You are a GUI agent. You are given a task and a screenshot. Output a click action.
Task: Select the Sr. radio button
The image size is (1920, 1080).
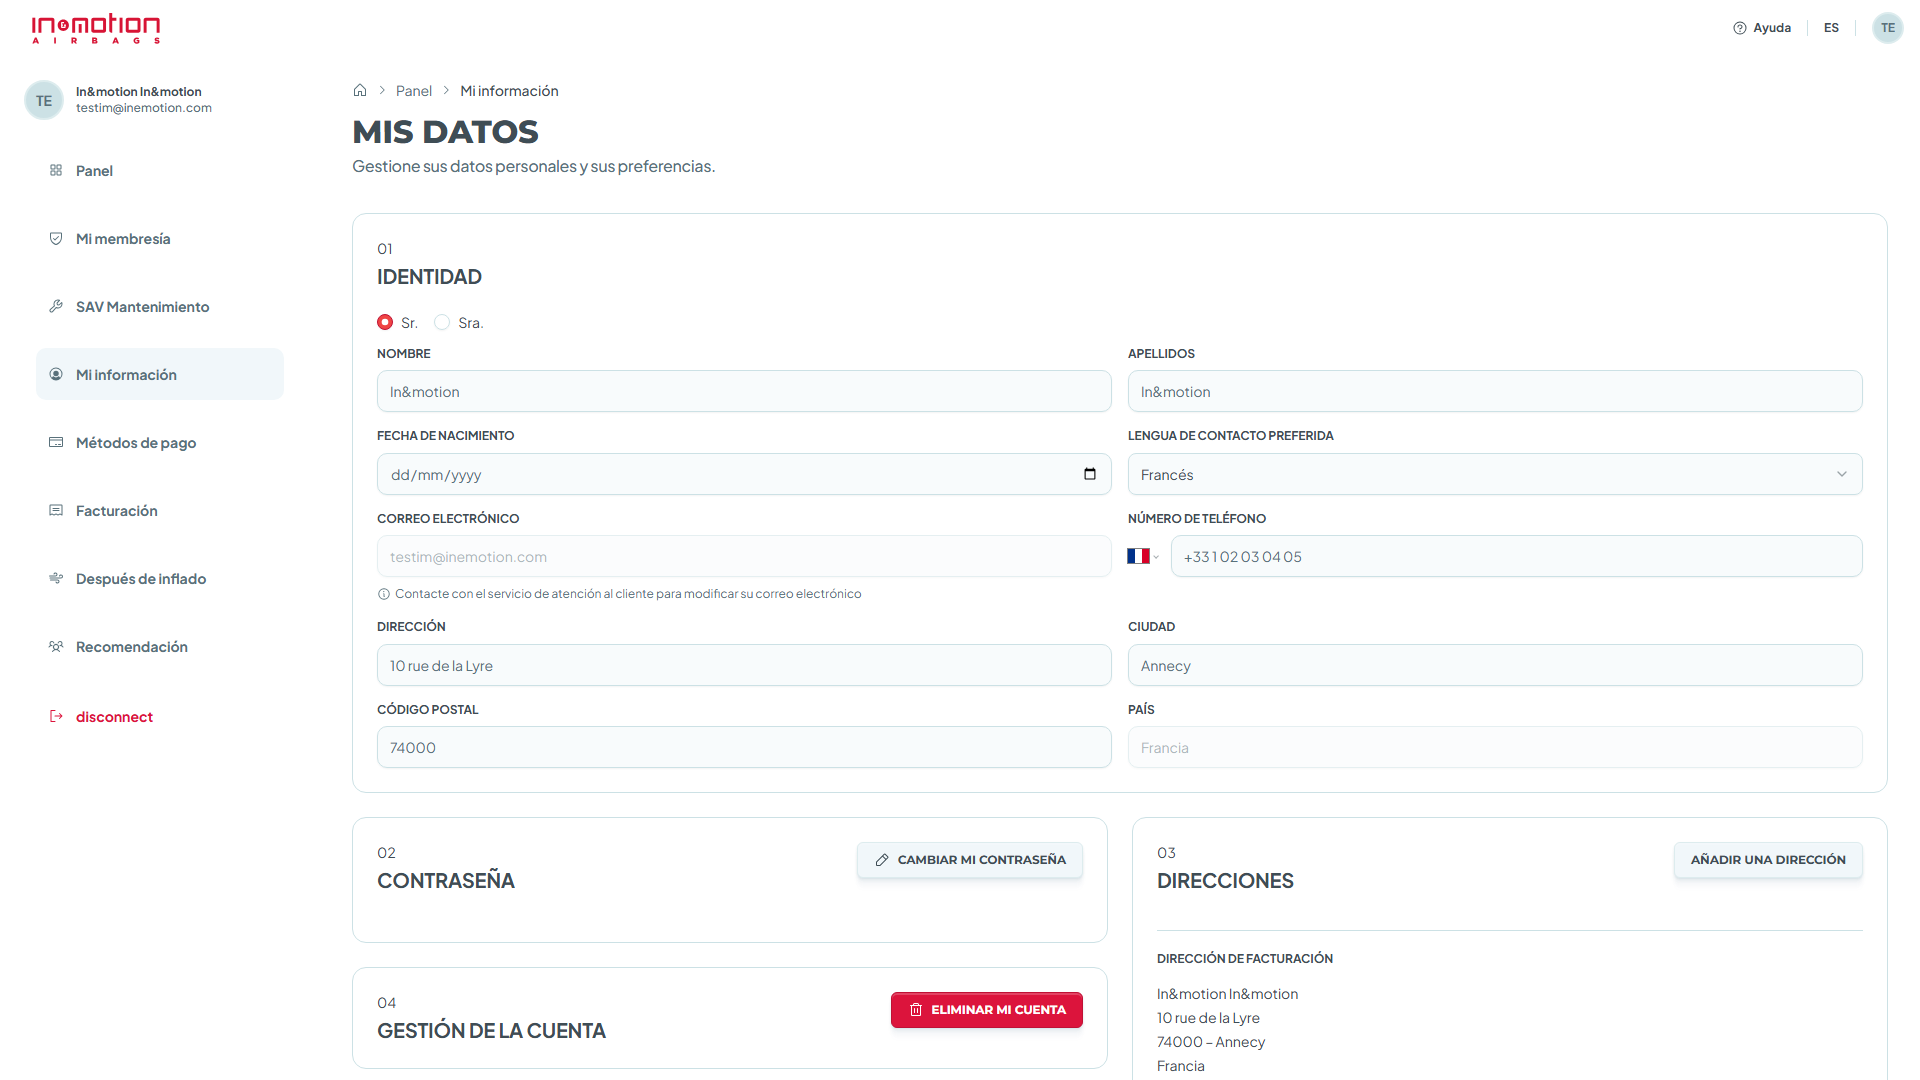coord(385,322)
